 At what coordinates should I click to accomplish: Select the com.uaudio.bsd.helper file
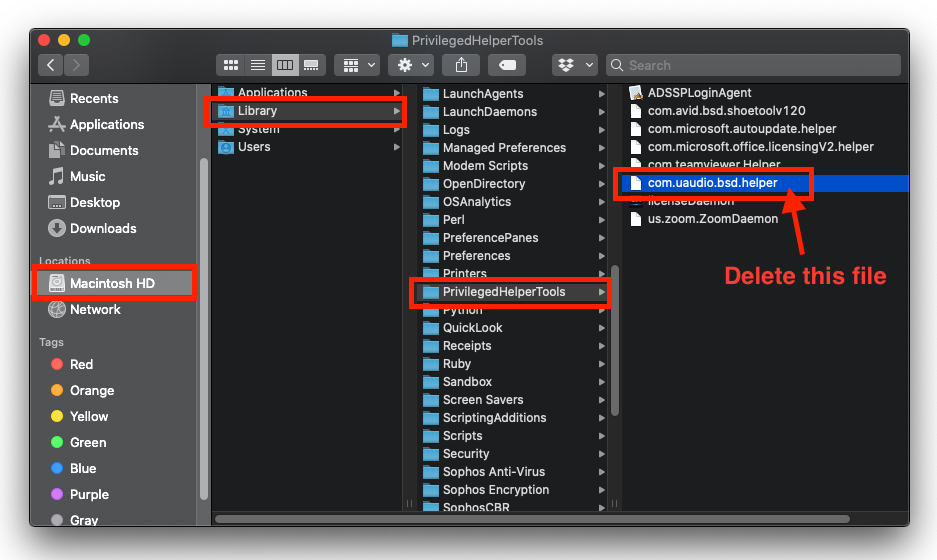pos(712,183)
